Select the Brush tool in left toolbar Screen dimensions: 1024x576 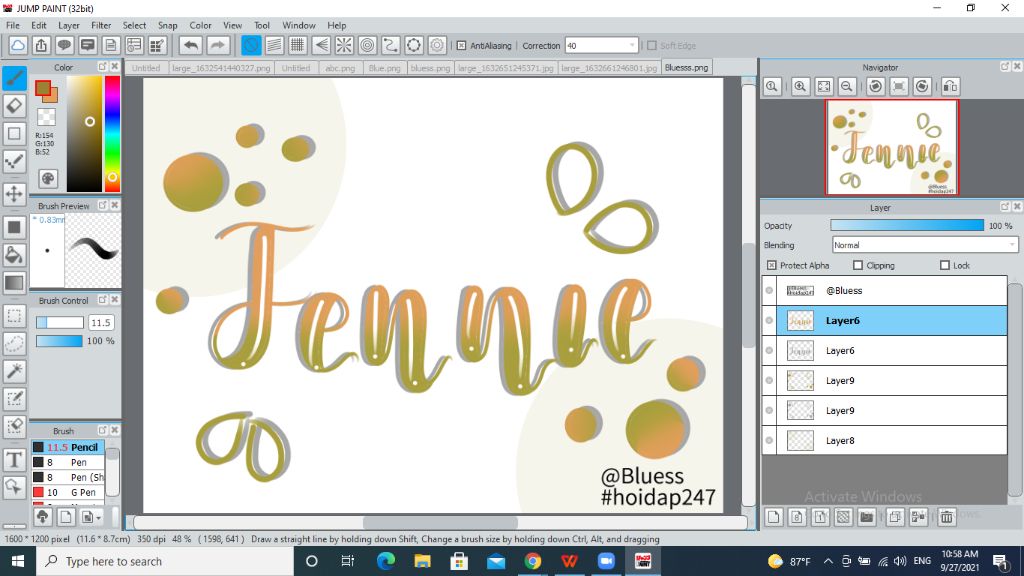(x=14, y=78)
